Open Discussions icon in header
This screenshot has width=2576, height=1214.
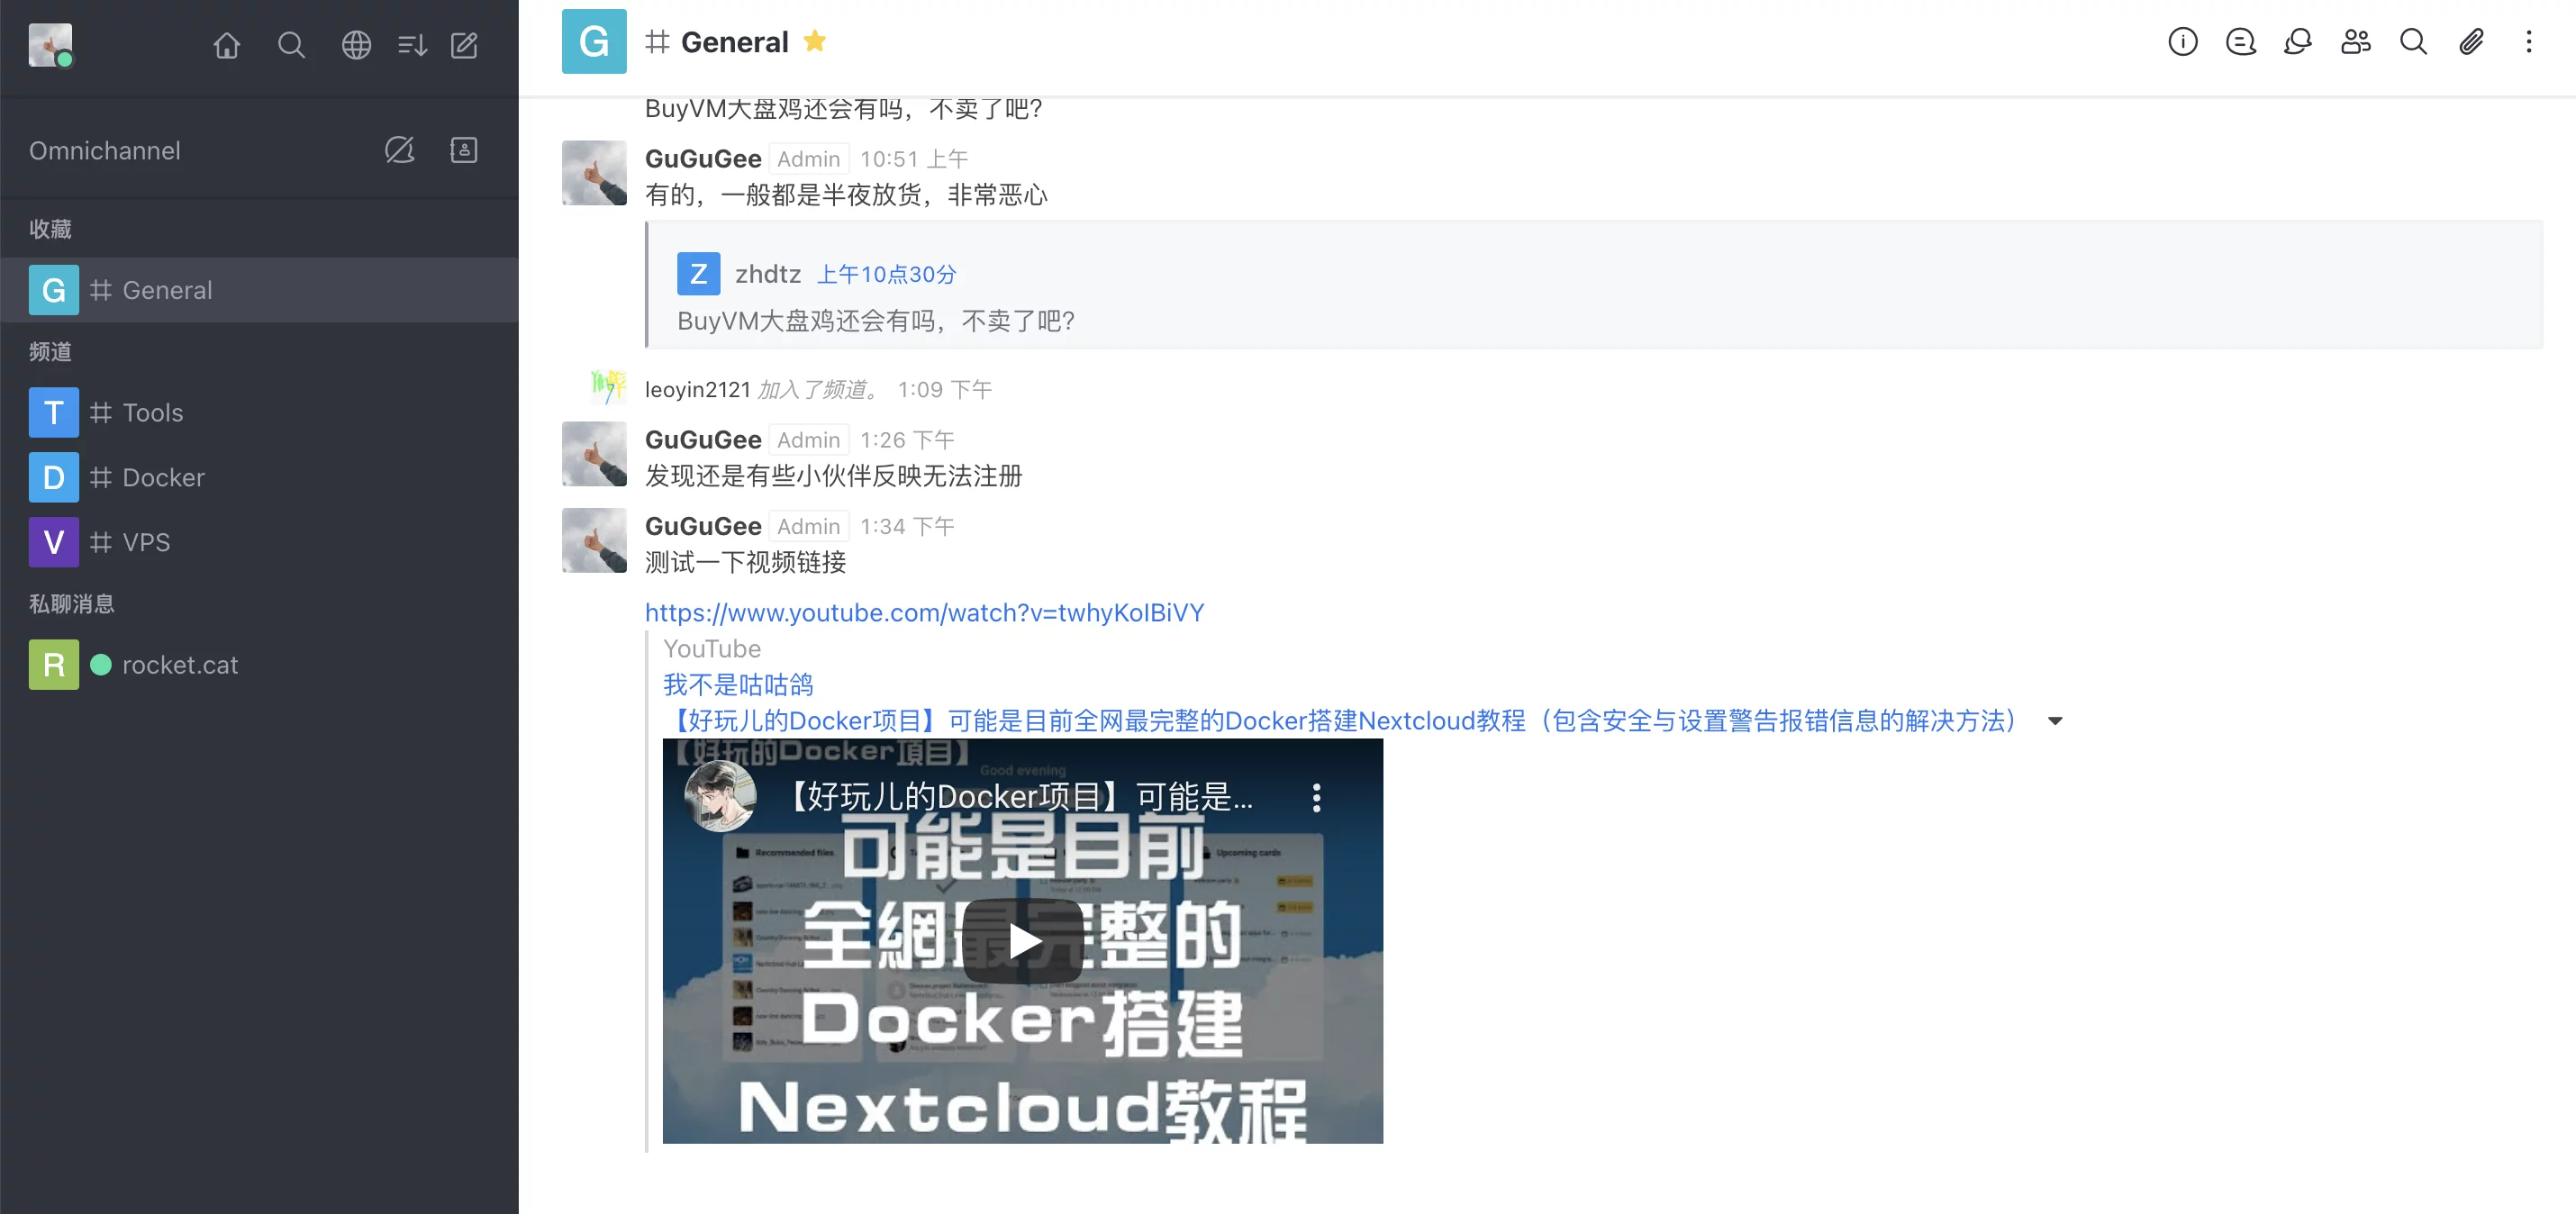(x=2298, y=41)
